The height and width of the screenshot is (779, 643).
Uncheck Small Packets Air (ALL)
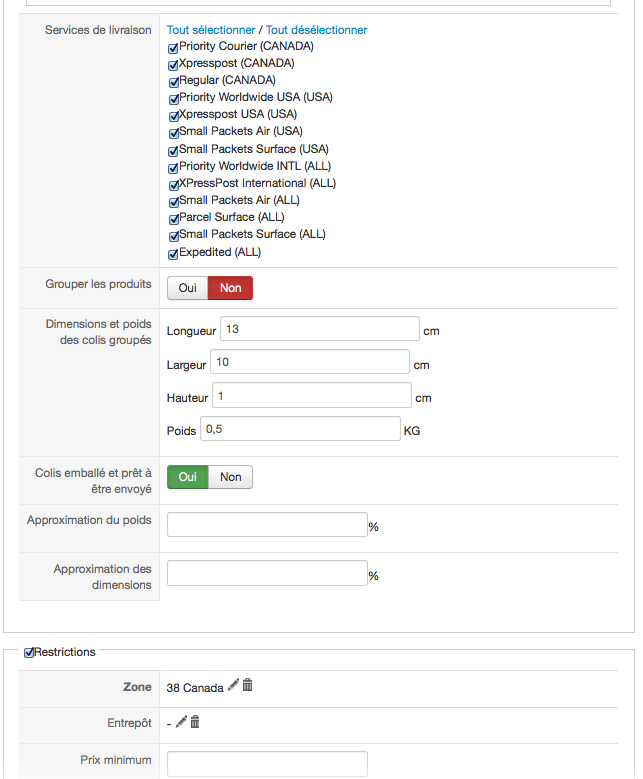(173, 202)
